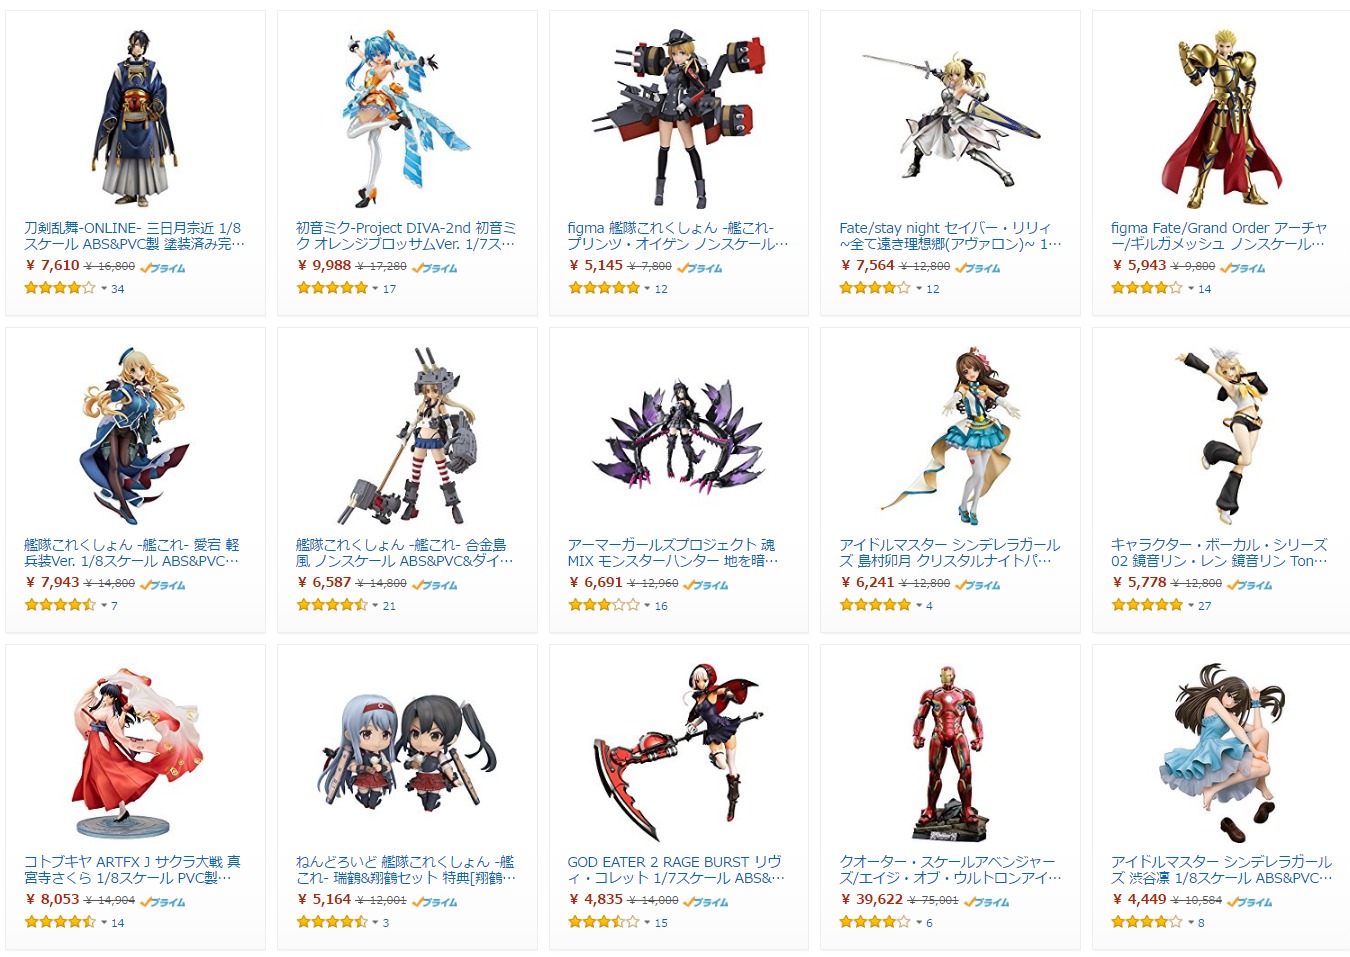
Task: Open 鏡音リン・レン character vocal series link
Action: tap(1220, 553)
